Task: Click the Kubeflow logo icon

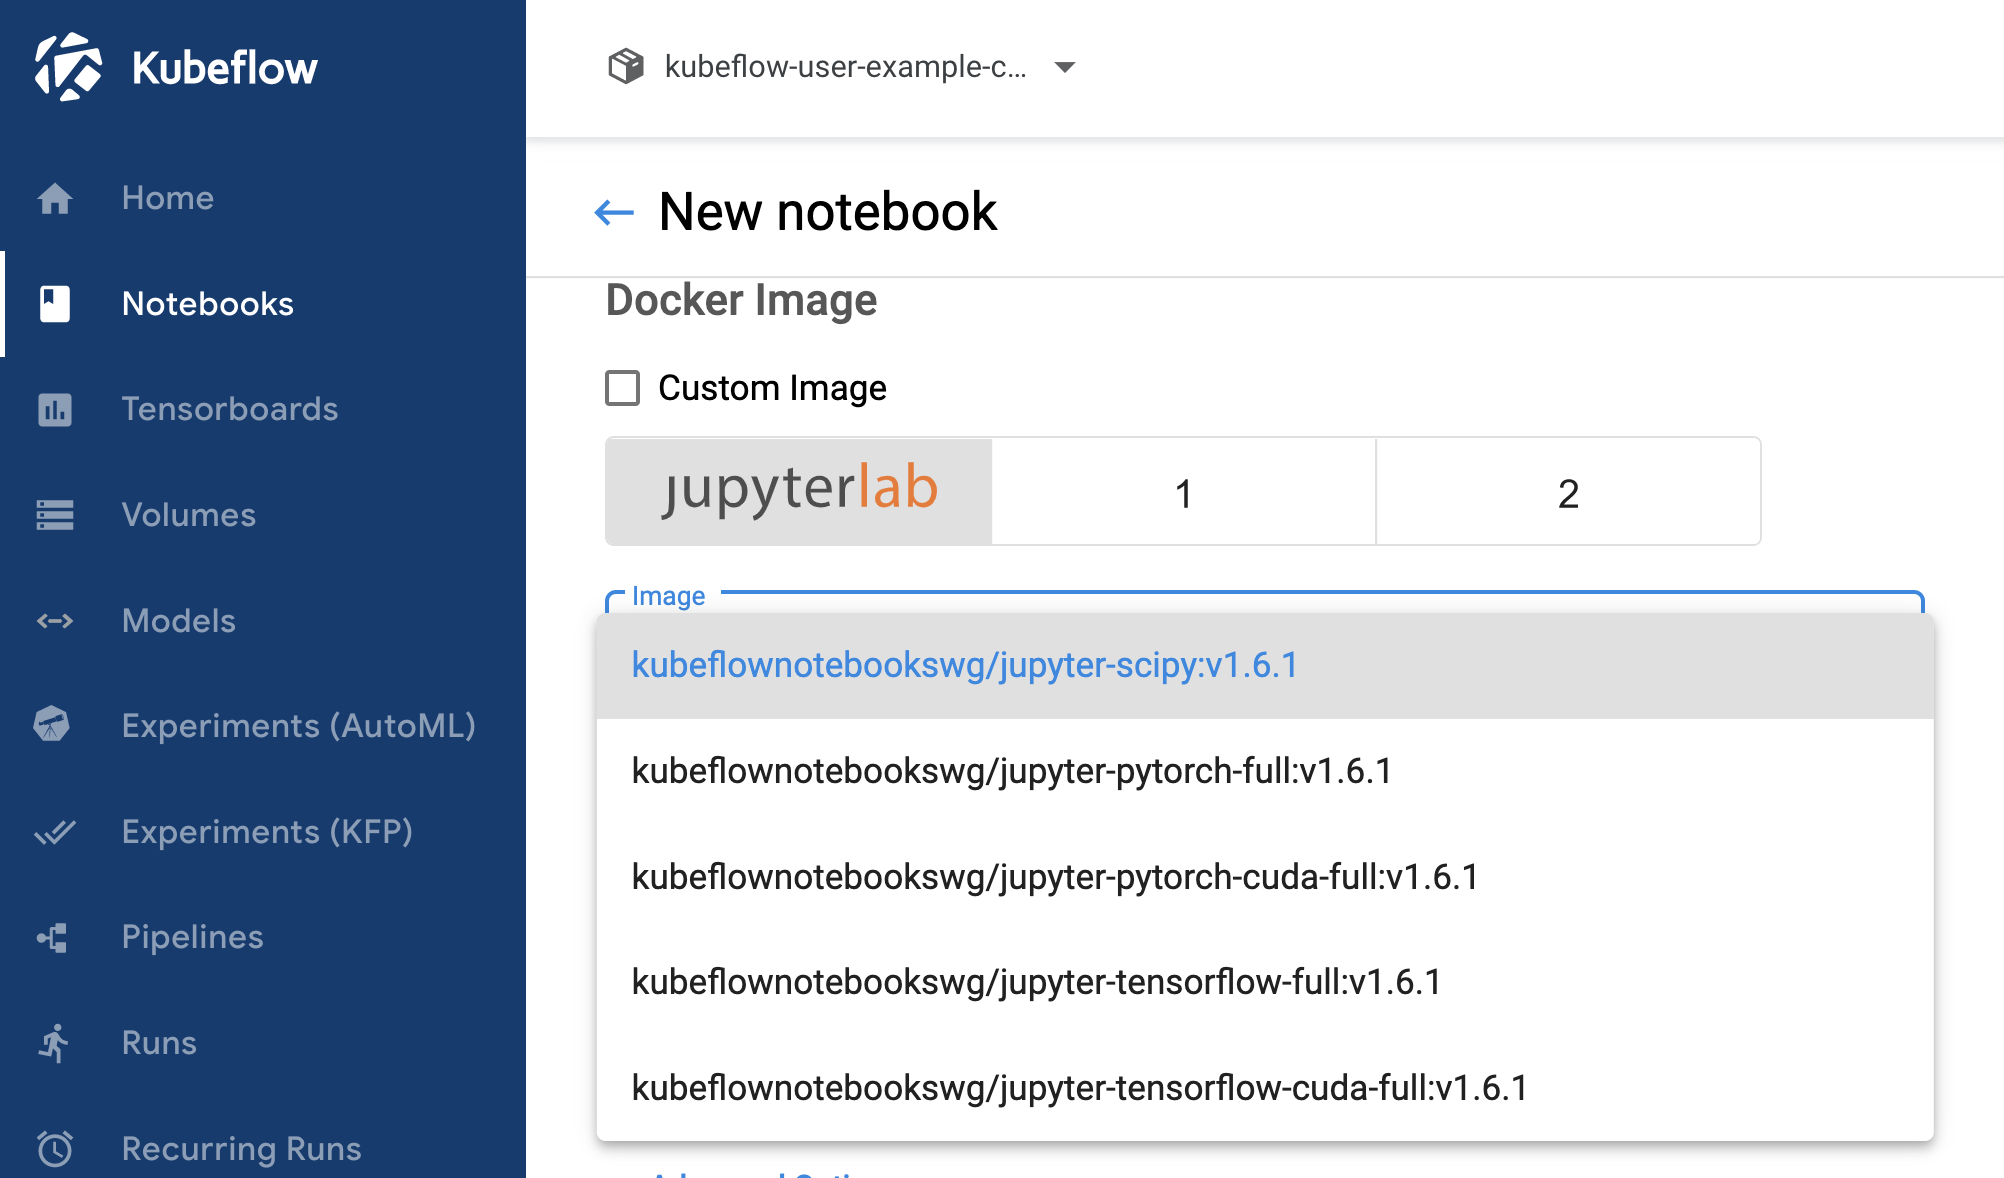Action: [68, 67]
